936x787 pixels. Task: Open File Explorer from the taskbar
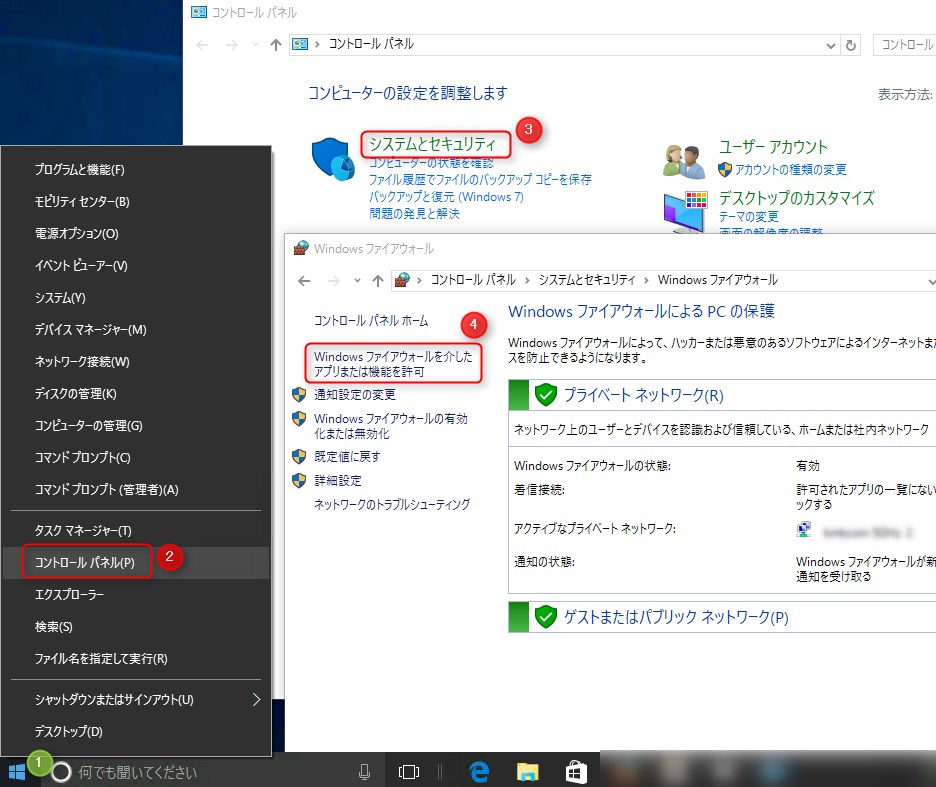[527, 771]
